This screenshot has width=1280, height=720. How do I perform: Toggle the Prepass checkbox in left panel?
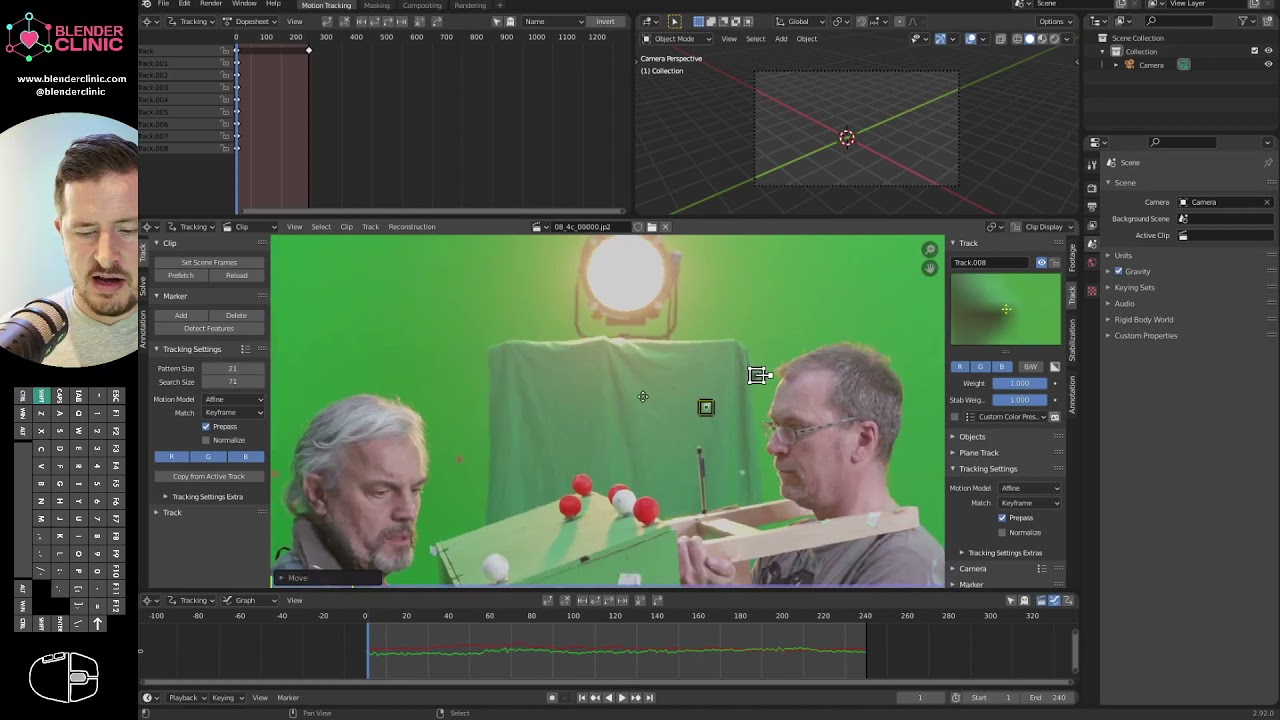pos(206,427)
